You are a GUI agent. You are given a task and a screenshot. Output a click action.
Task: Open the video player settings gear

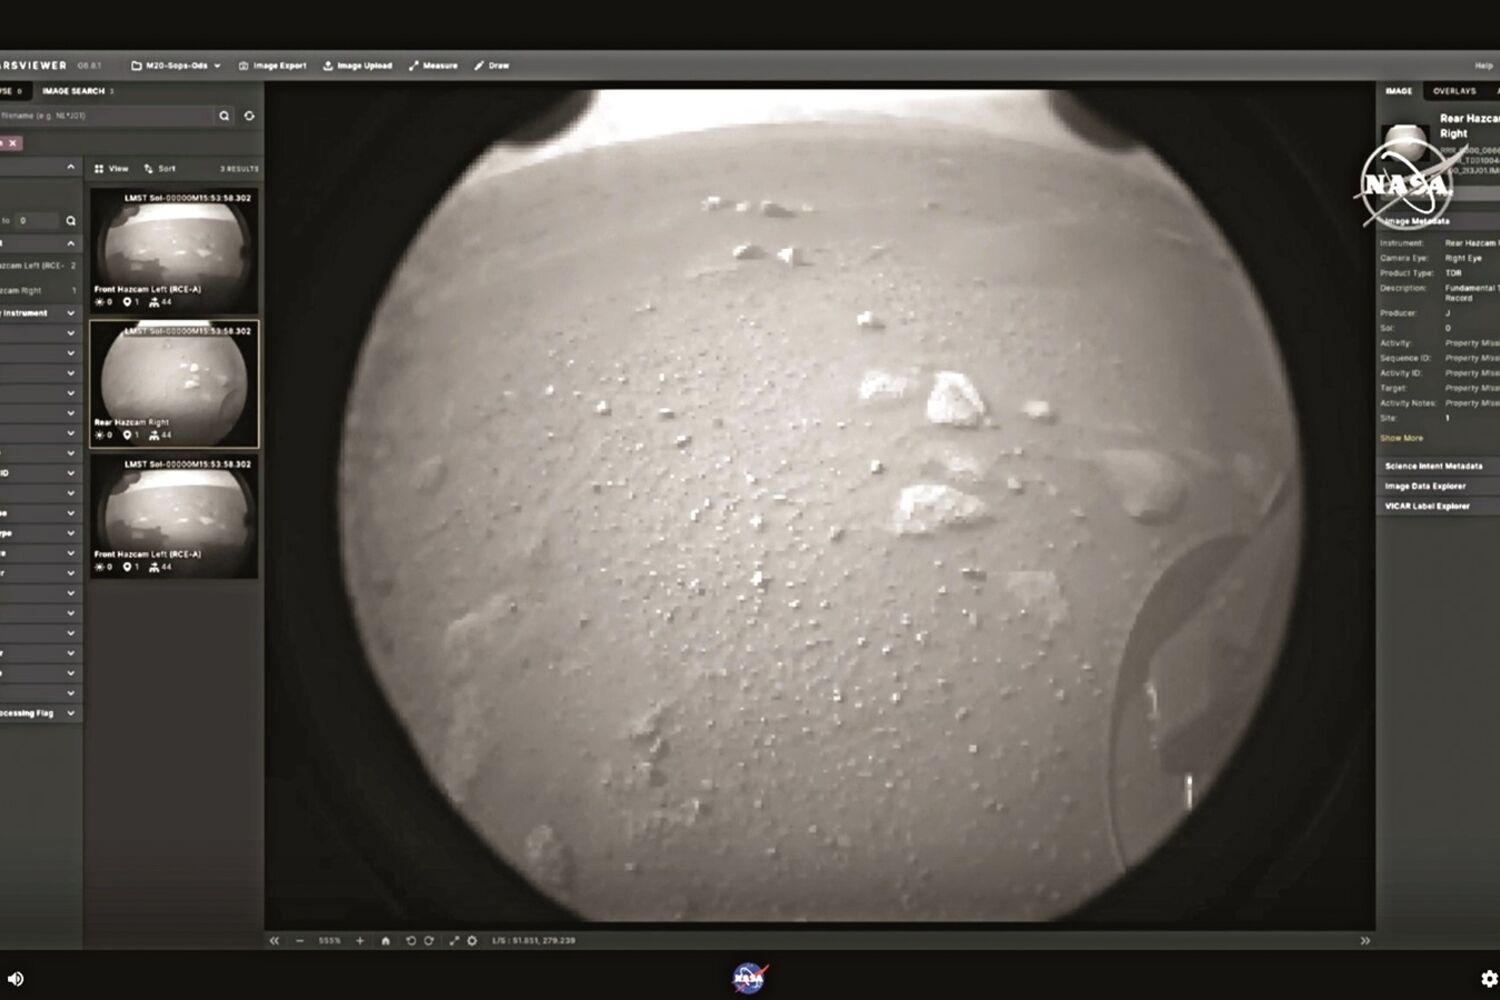(1488, 978)
